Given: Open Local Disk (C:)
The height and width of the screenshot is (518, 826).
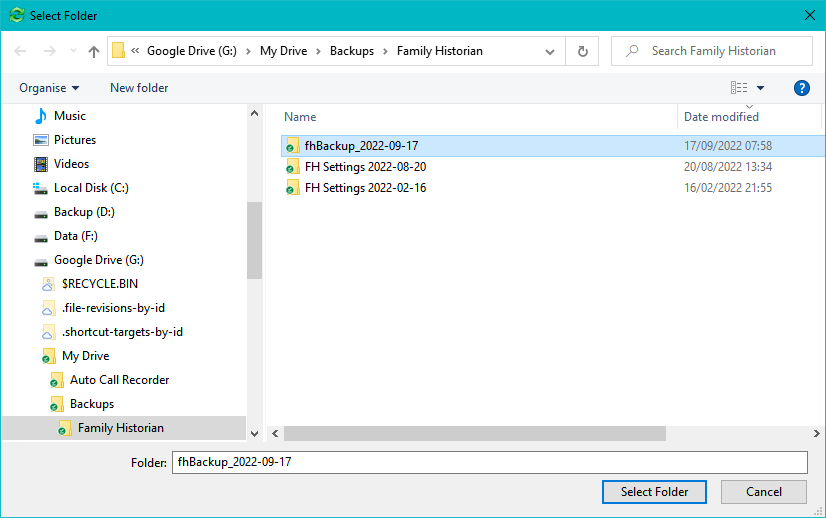Looking at the screenshot, I should pos(91,188).
